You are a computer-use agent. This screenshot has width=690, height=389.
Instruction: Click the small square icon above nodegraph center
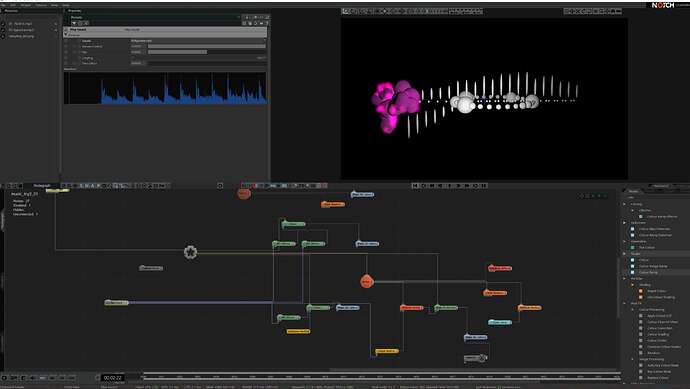[x=220, y=186]
